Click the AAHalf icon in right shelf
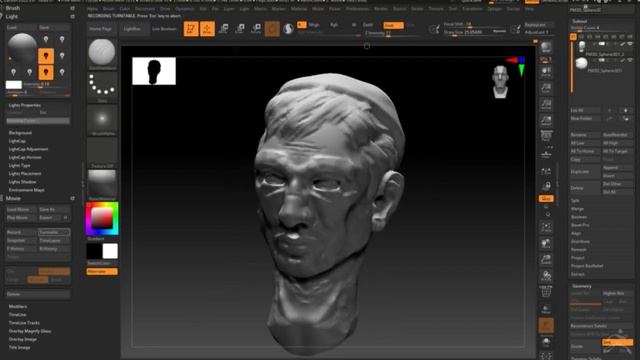This screenshot has height=360, width=640. coord(546,121)
